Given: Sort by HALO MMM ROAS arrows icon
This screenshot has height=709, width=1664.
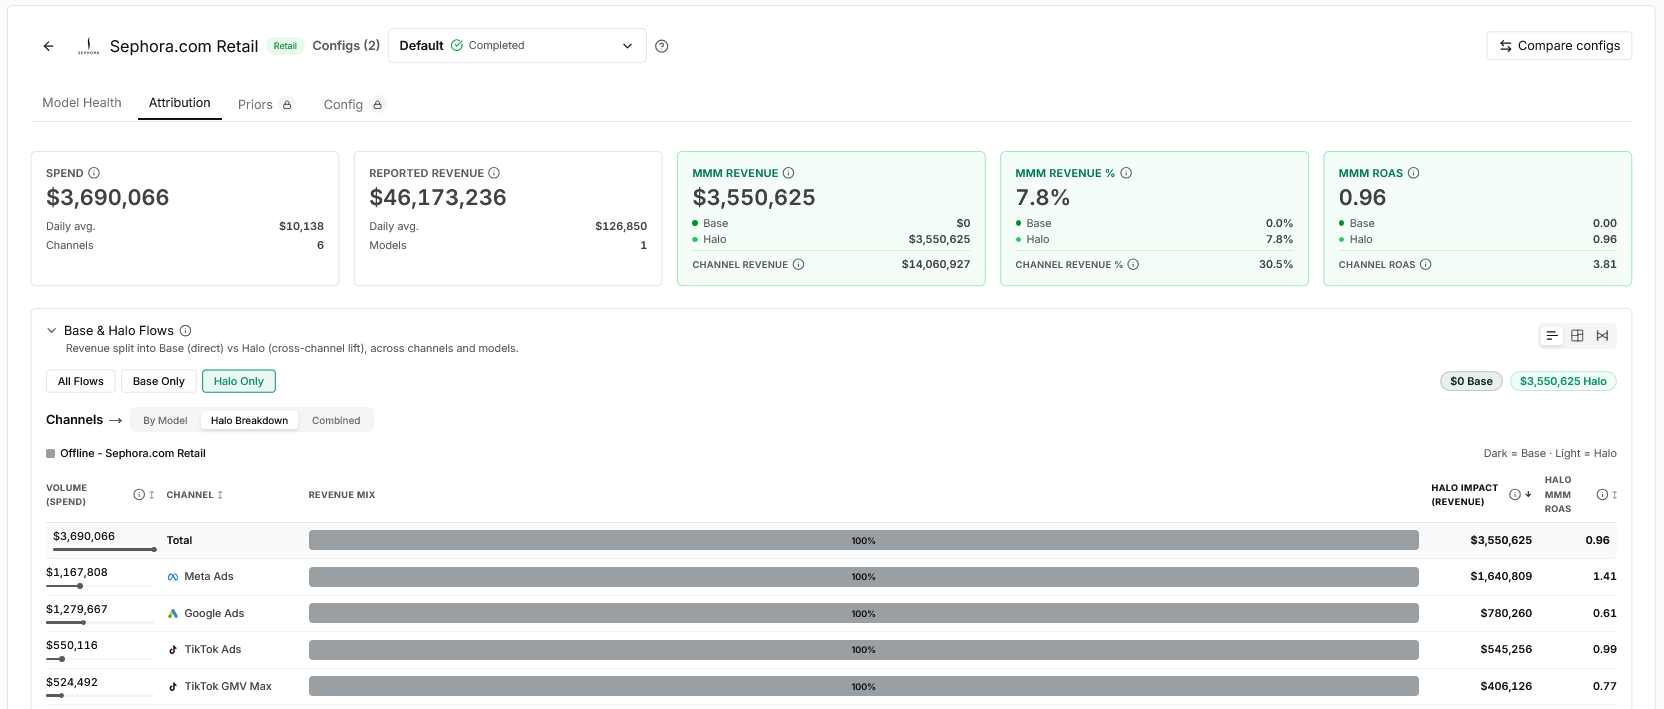Looking at the screenshot, I should 1614,495.
